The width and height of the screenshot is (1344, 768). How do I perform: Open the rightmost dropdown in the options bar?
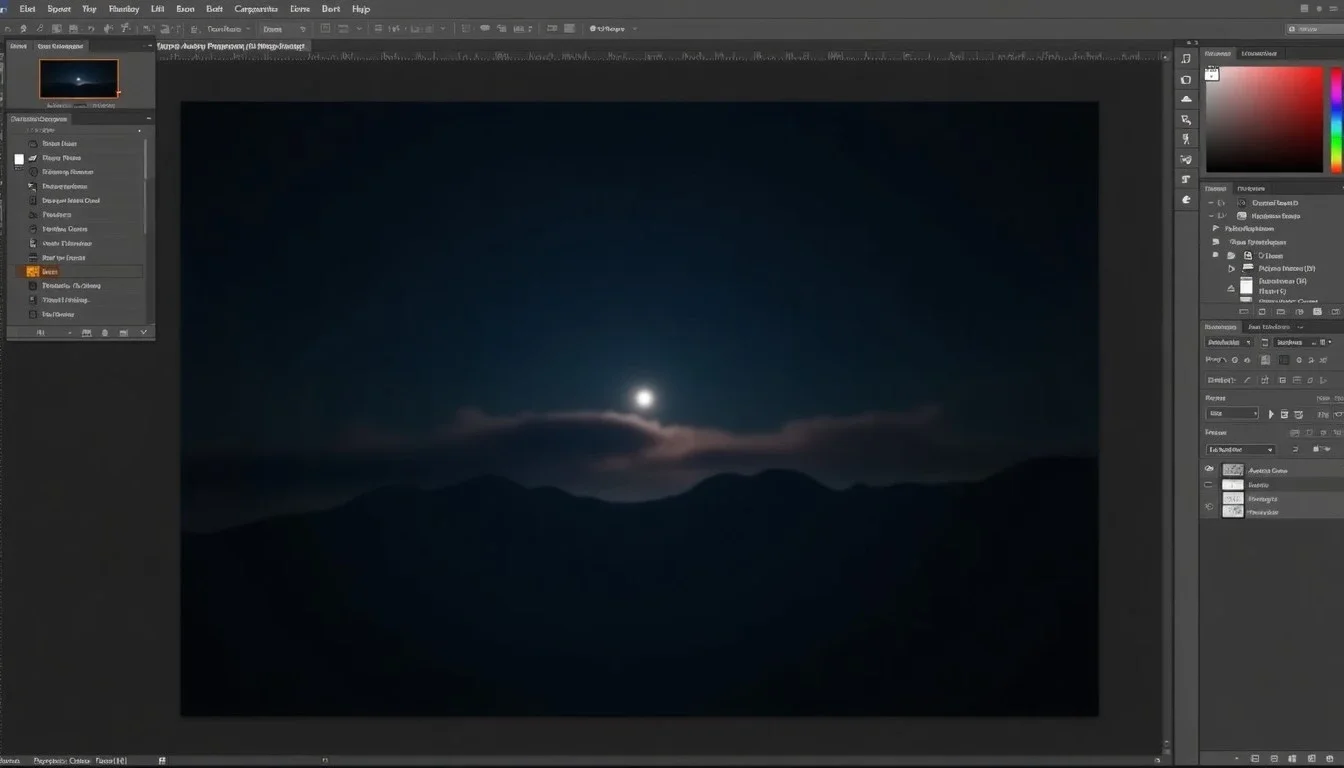(611, 29)
